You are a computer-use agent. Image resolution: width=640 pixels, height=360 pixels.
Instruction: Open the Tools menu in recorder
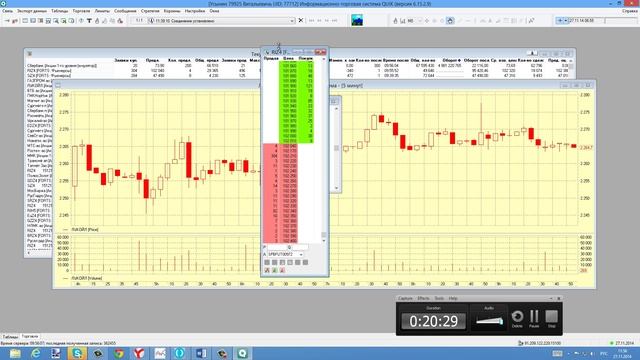pos(439,298)
